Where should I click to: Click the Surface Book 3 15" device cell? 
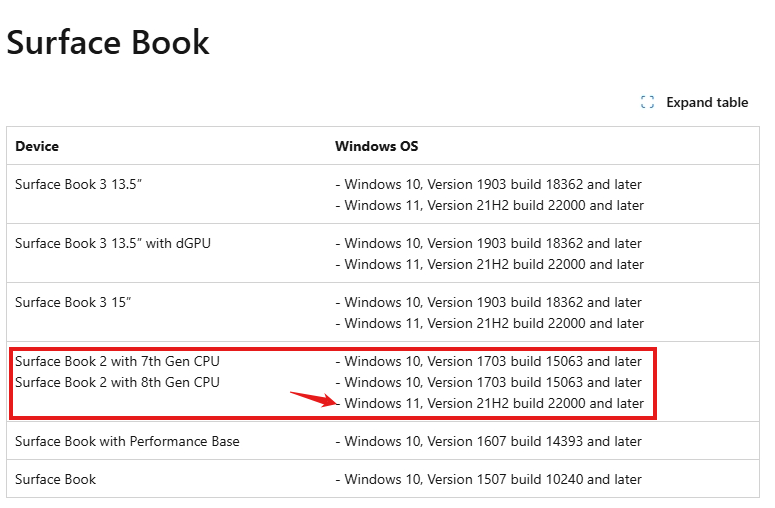click(x=72, y=302)
